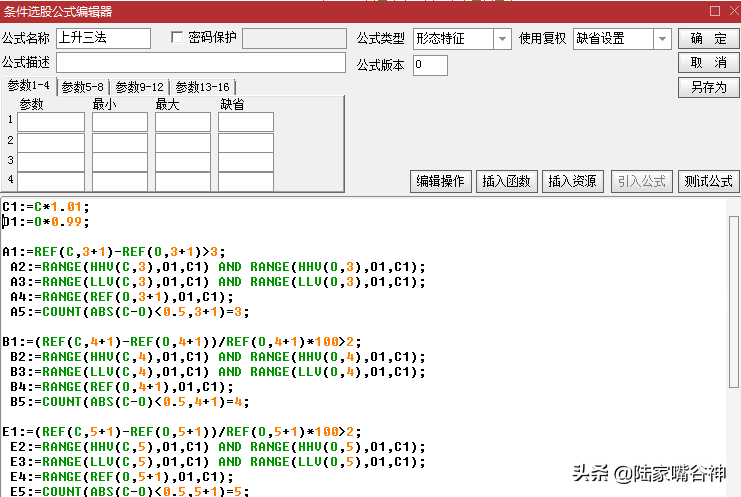The height and width of the screenshot is (497, 741).
Task: Click the 插入函数 button
Action: [506, 181]
